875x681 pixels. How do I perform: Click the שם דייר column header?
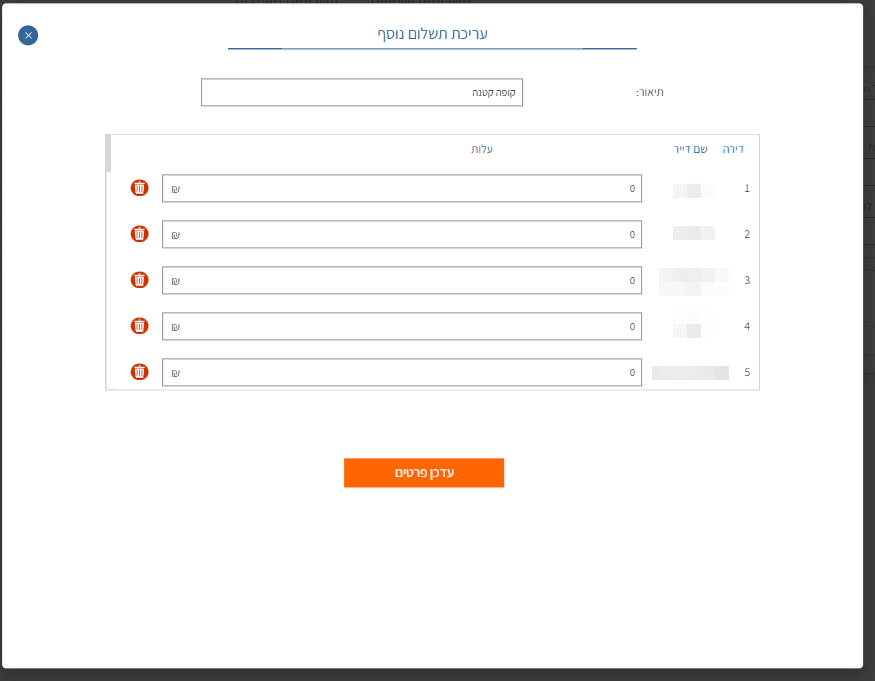(690, 149)
